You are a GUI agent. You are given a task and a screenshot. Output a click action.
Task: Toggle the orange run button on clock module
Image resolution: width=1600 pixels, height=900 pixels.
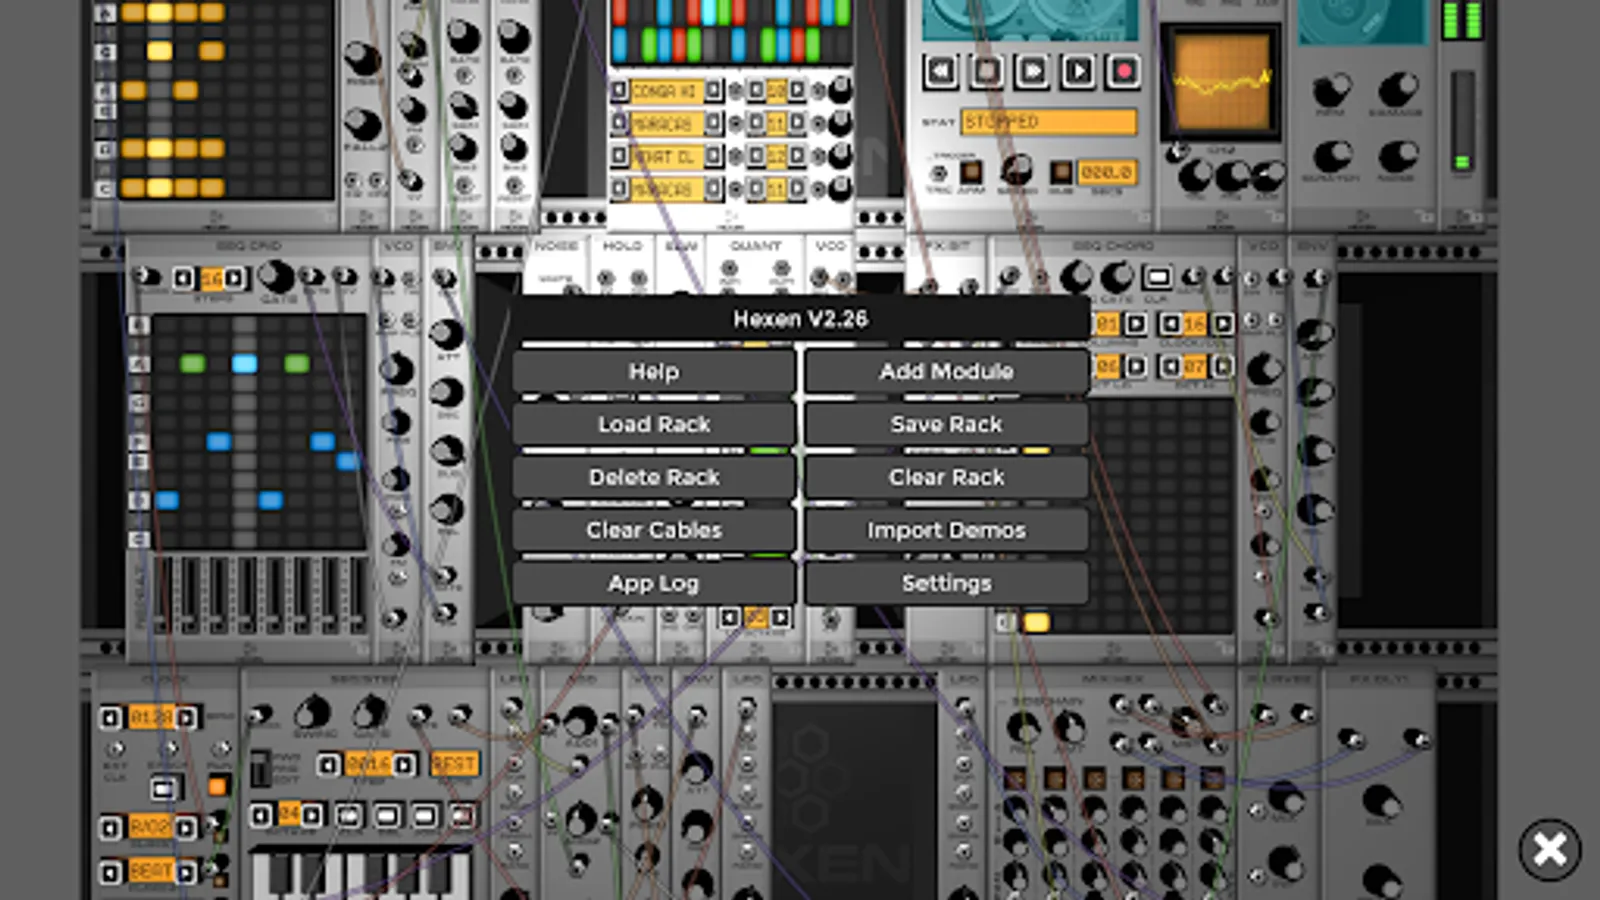(x=217, y=786)
